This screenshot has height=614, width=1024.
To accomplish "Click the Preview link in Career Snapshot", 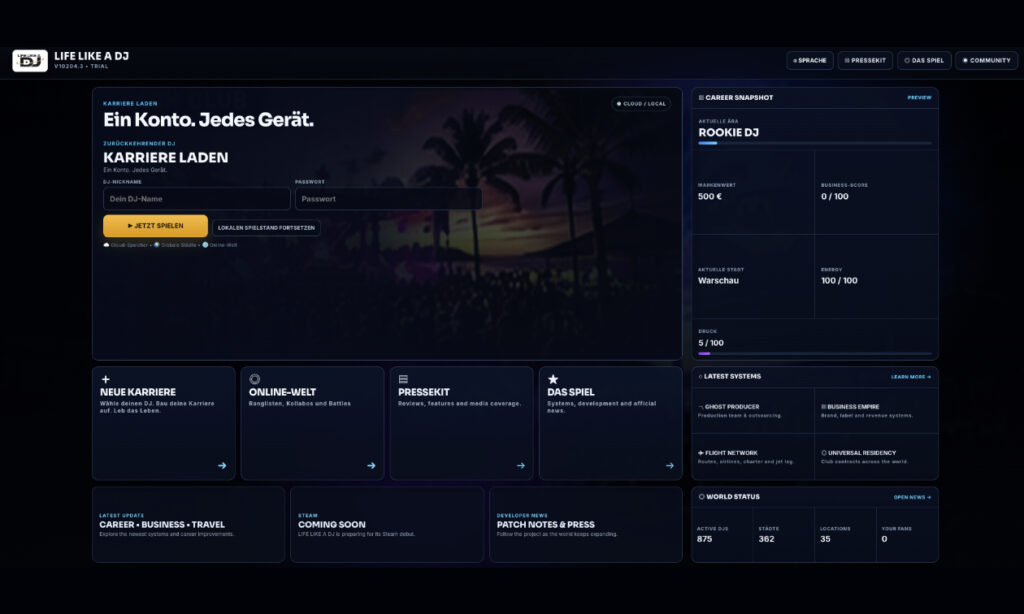I will [x=920, y=97].
